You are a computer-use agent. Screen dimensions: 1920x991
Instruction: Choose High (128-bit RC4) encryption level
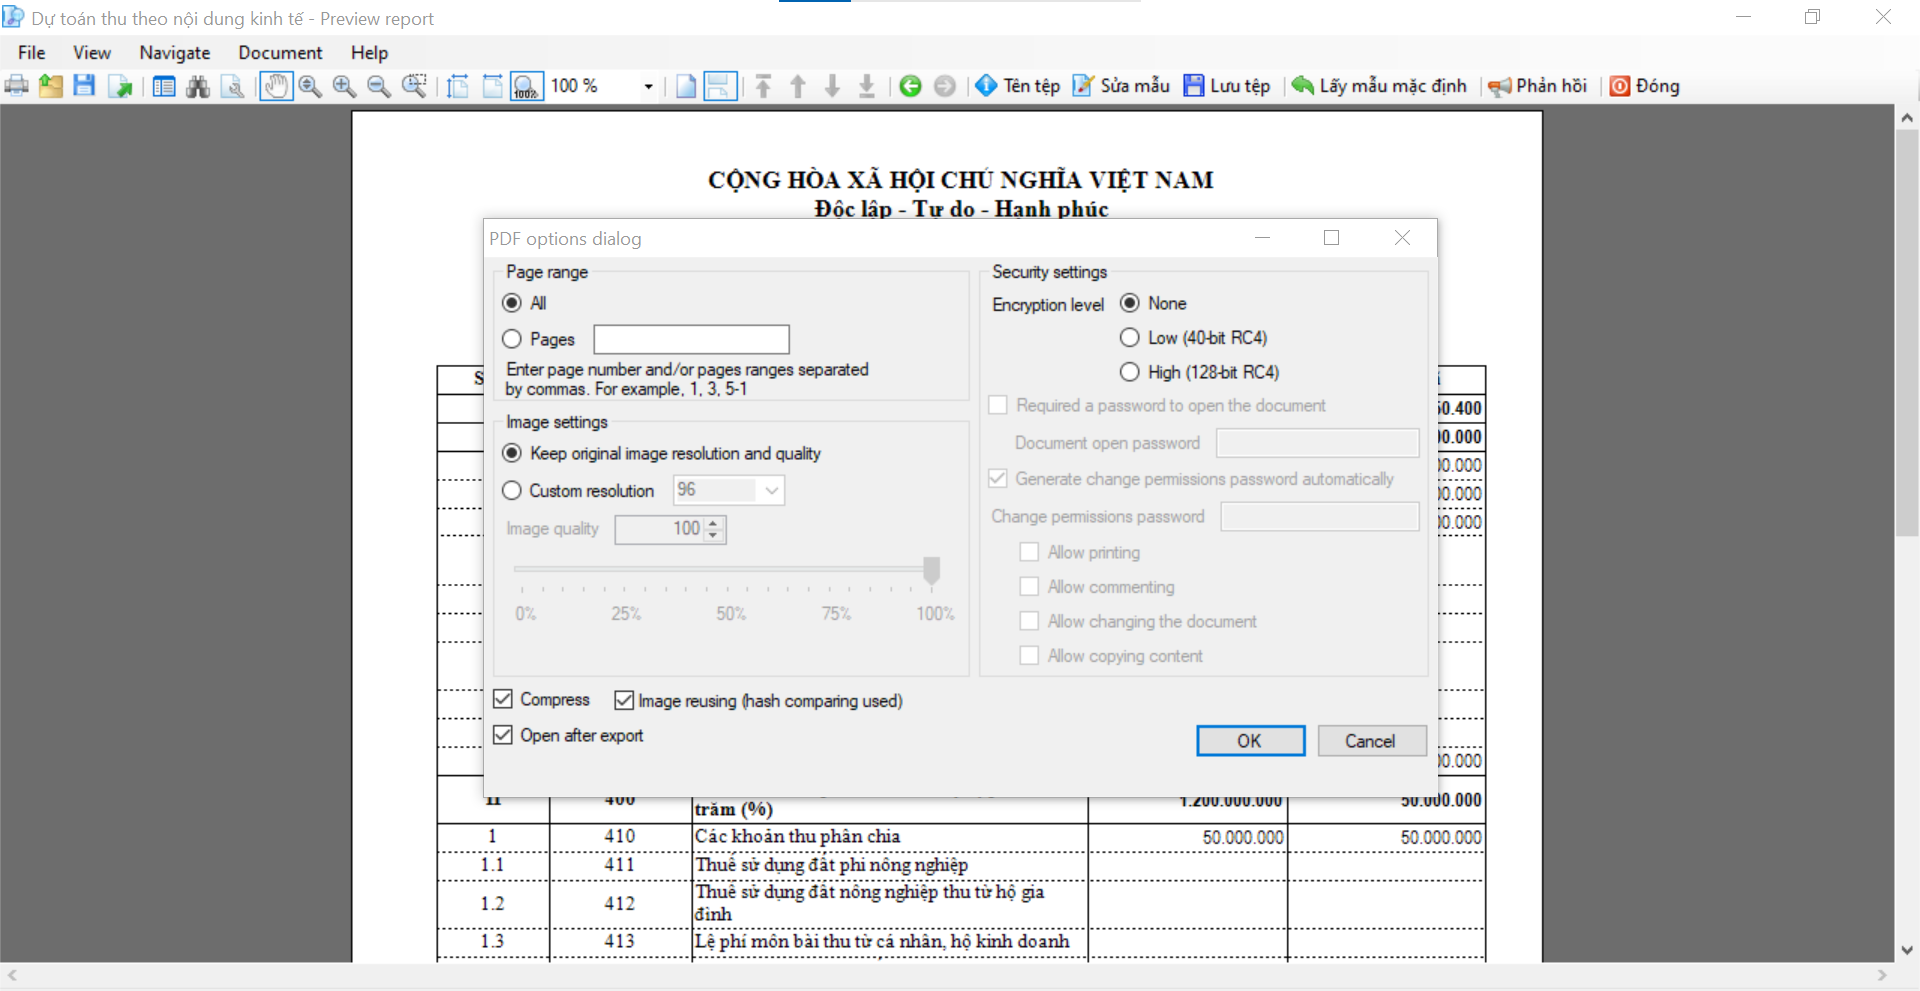1130,372
